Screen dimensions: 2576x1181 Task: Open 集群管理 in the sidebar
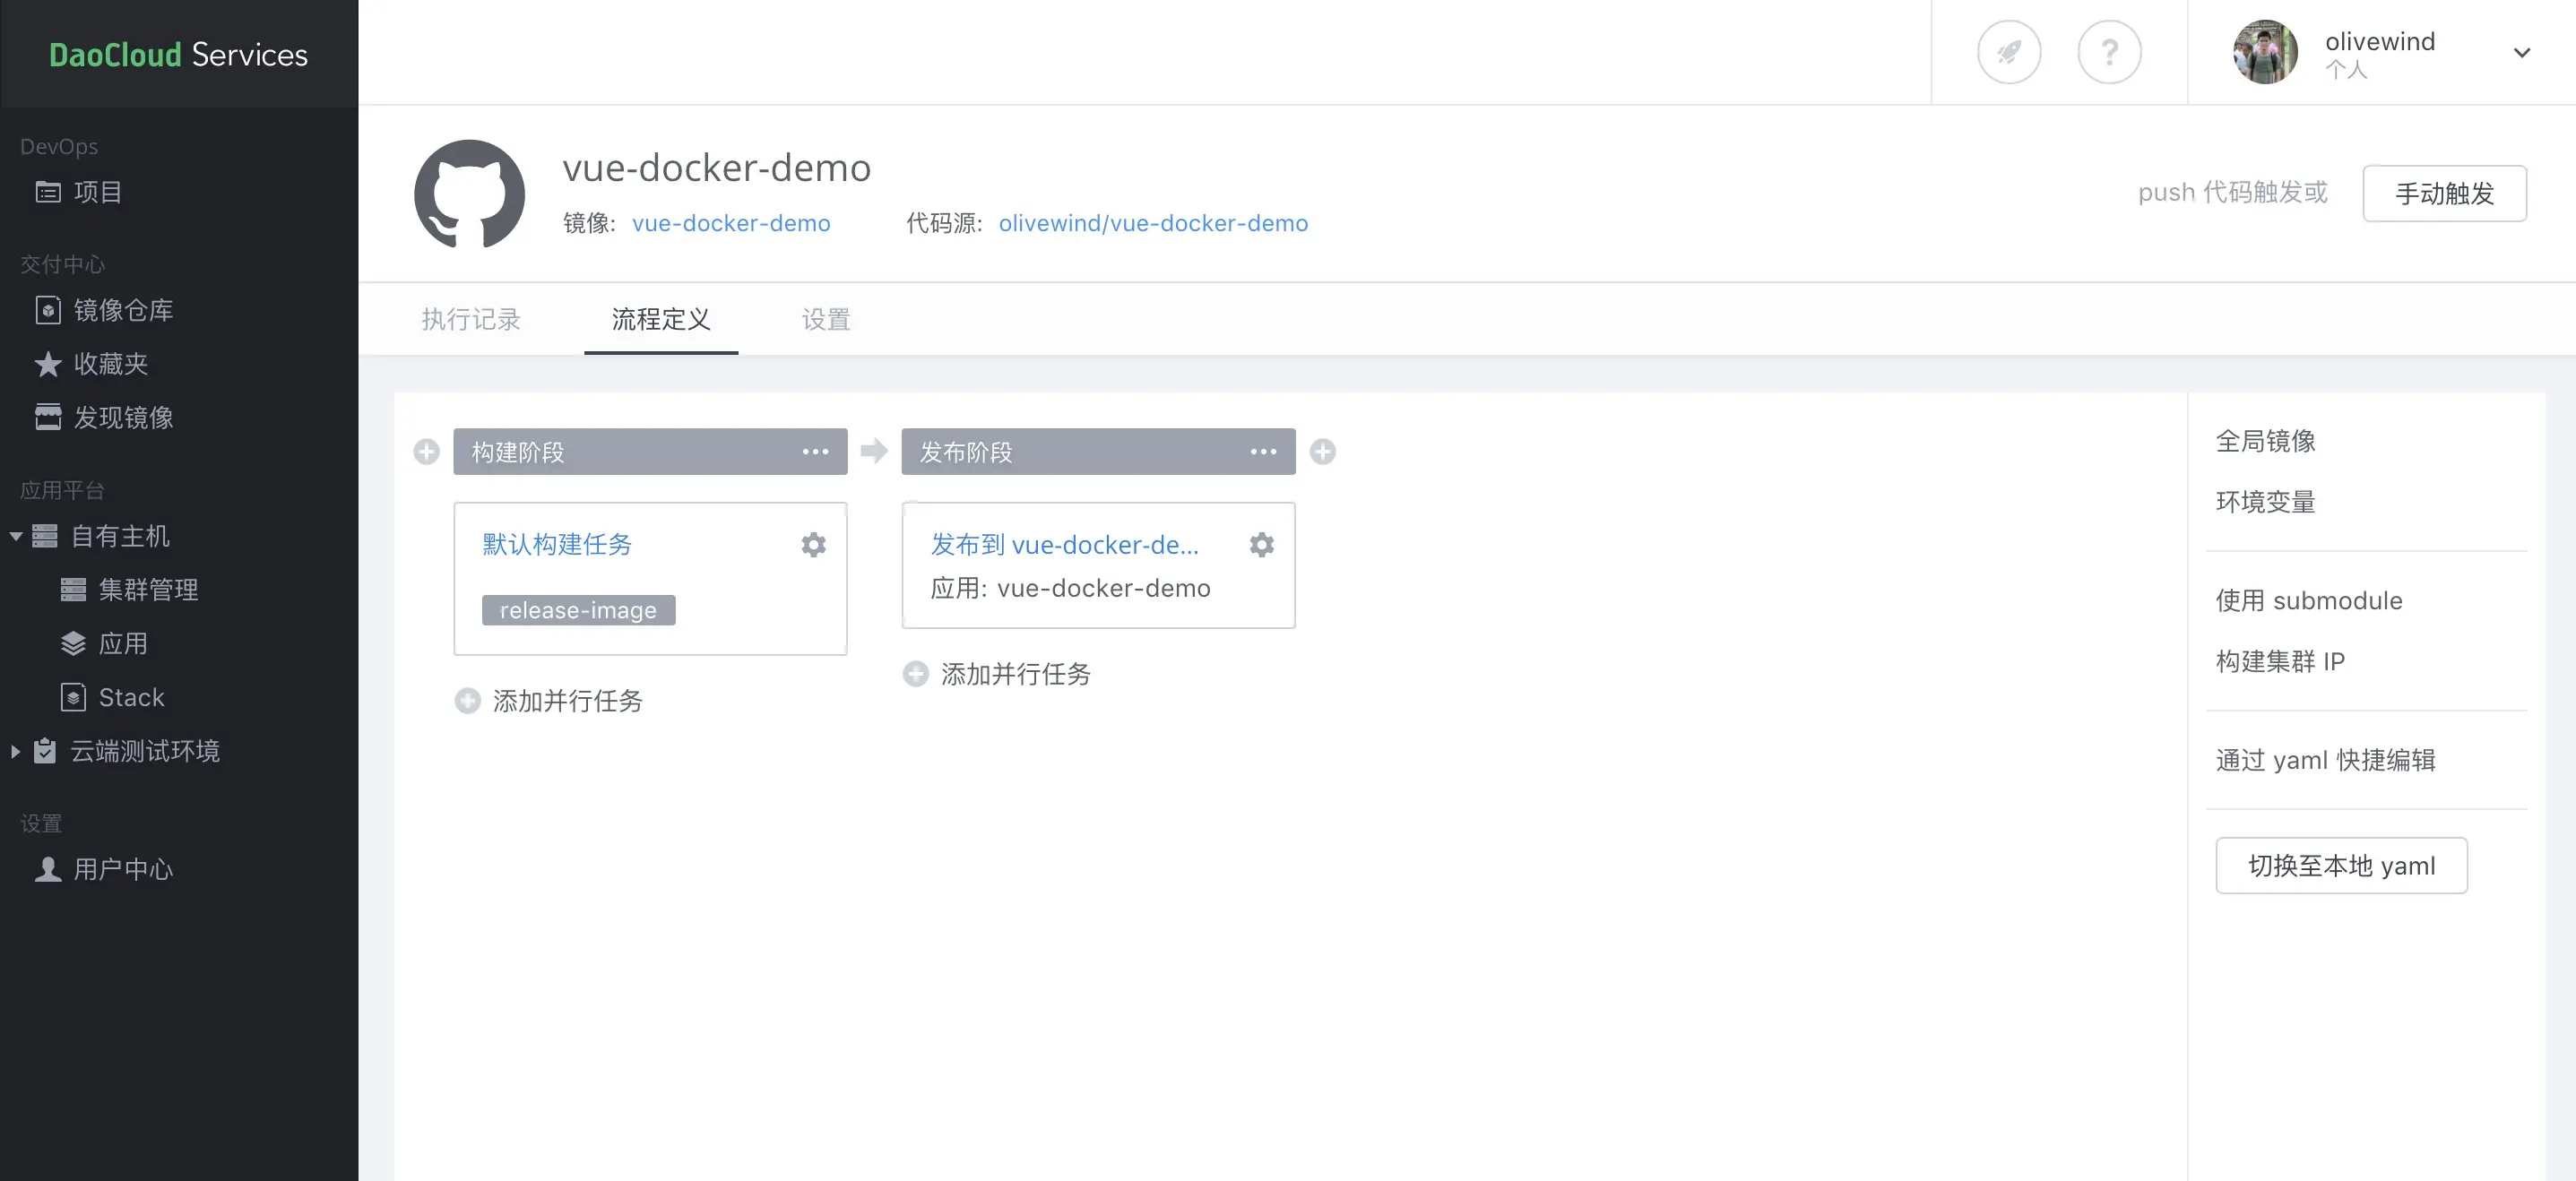pyautogui.click(x=148, y=590)
